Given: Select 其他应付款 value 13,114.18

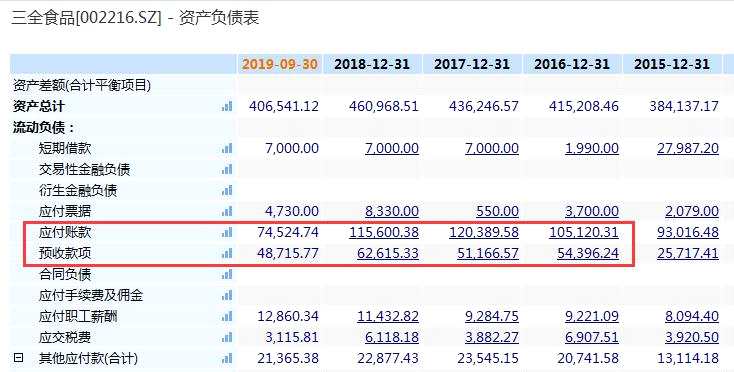Looking at the screenshot, I should coord(688,359).
